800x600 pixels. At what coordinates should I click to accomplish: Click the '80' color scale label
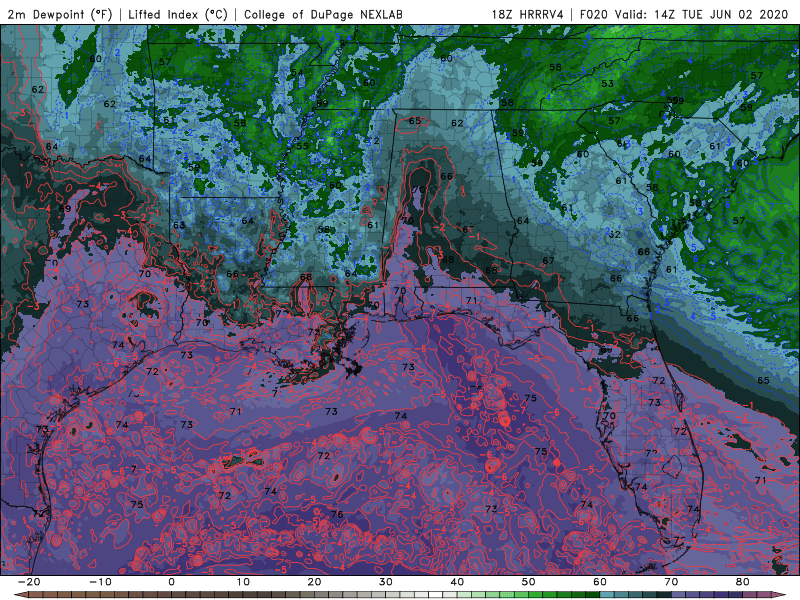click(x=743, y=582)
